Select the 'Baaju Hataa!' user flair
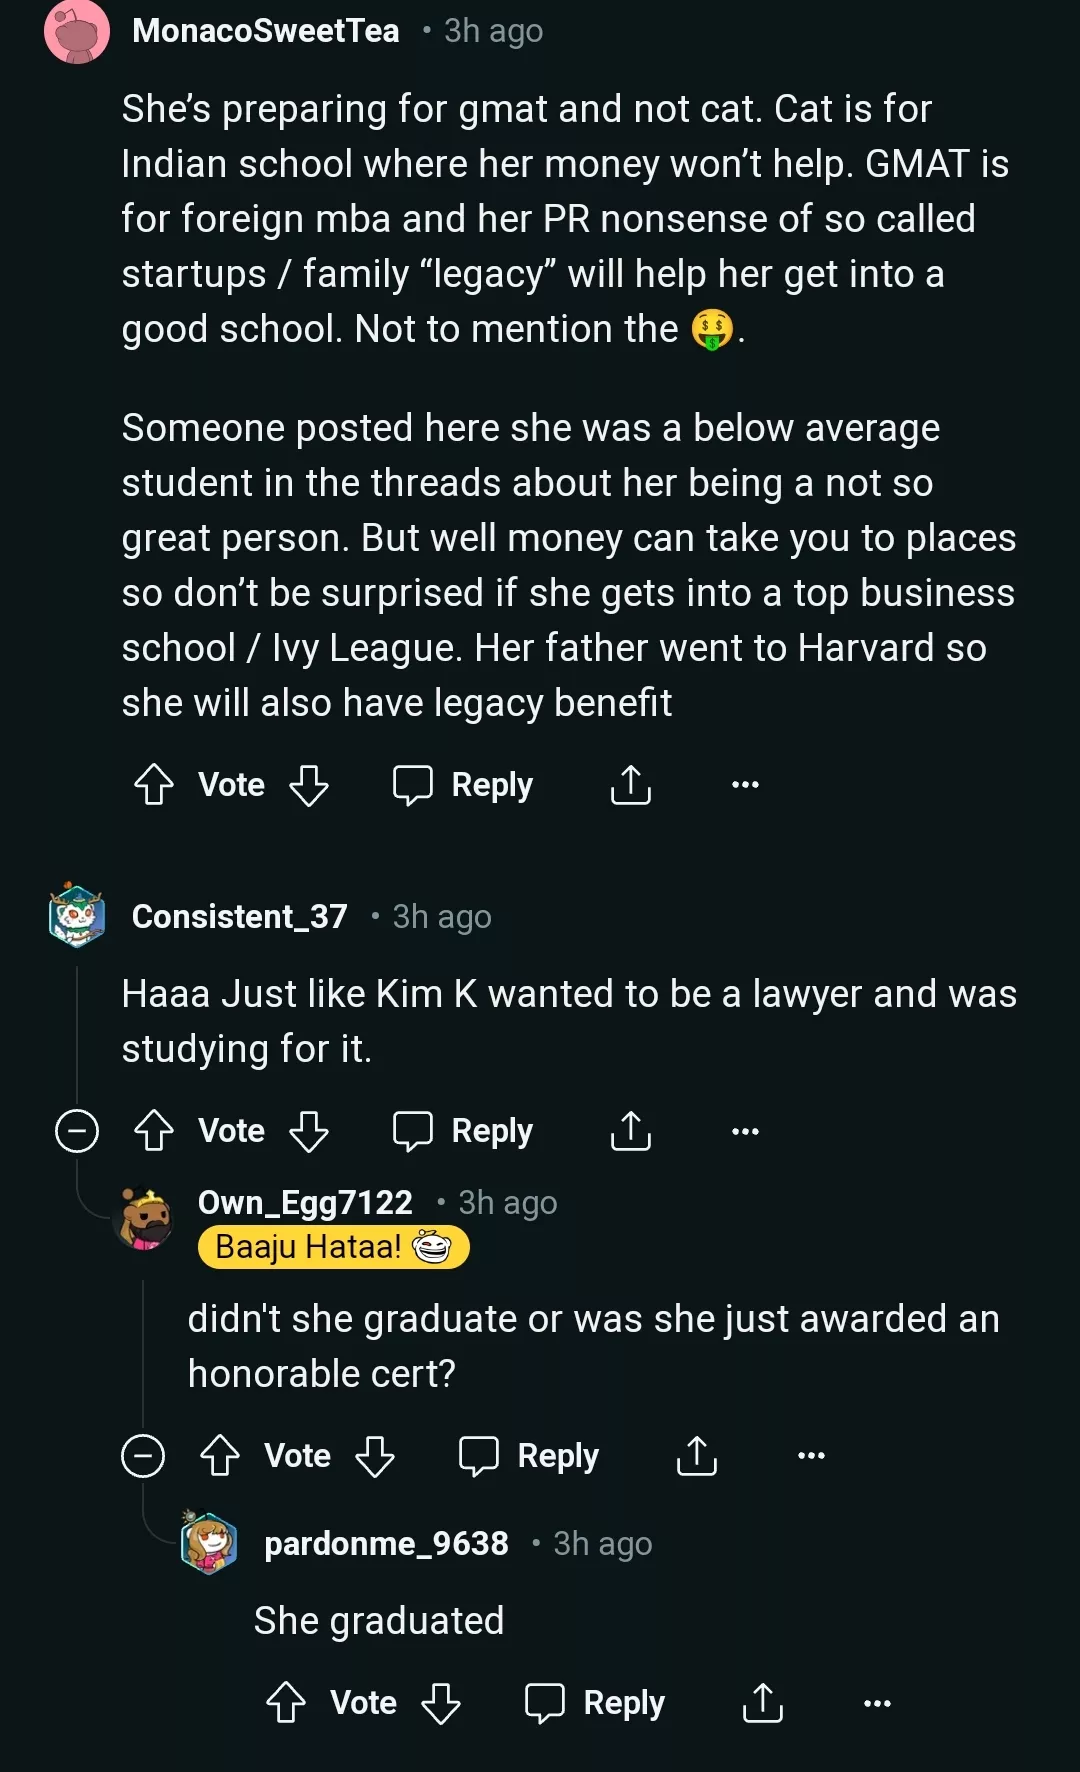The image size is (1080, 1772). tap(333, 1246)
